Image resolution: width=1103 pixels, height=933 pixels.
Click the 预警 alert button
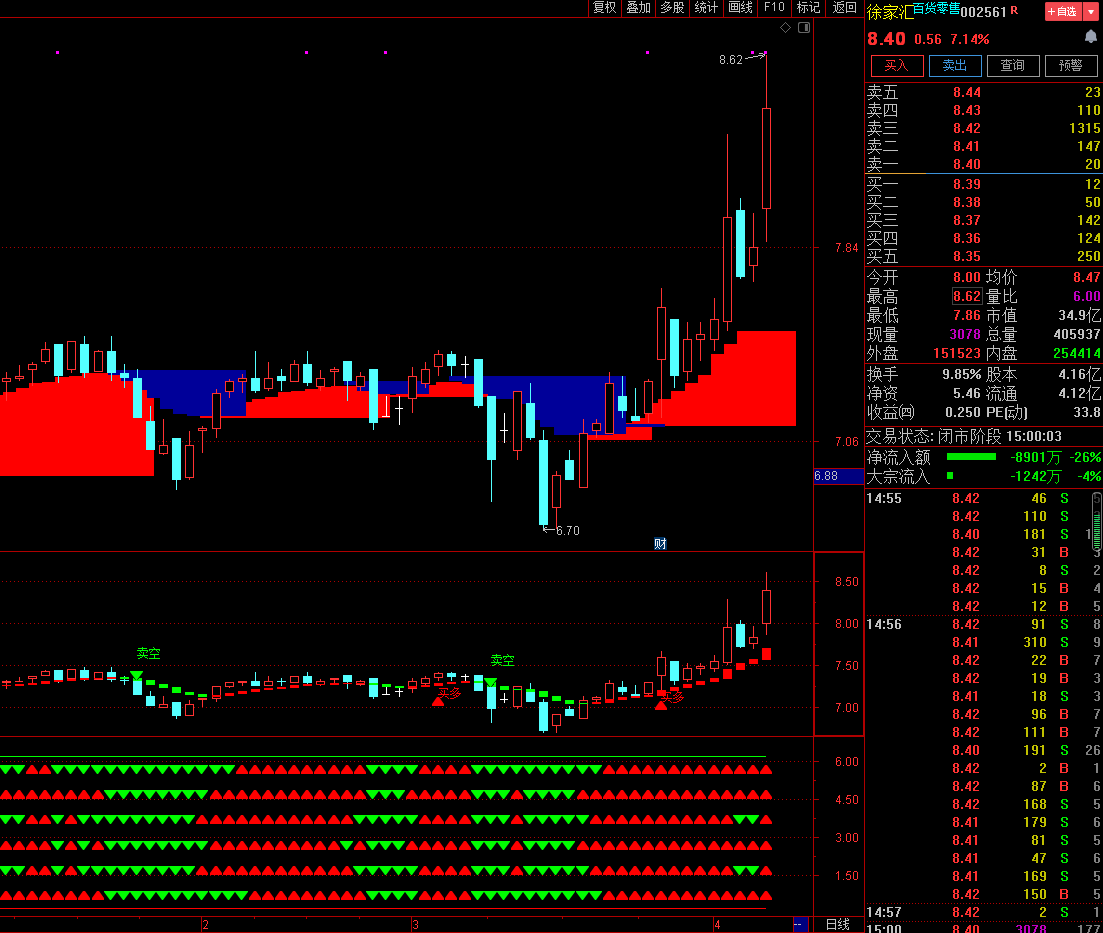click(x=1071, y=65)
